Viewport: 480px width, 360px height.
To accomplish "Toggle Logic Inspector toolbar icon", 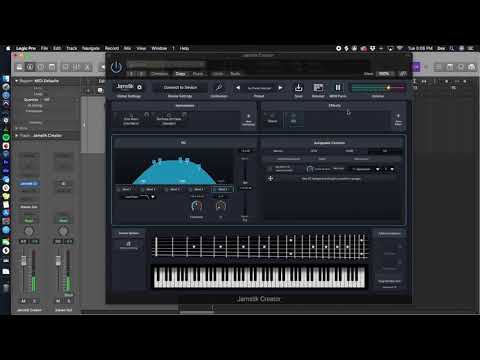I will point(30,67).
